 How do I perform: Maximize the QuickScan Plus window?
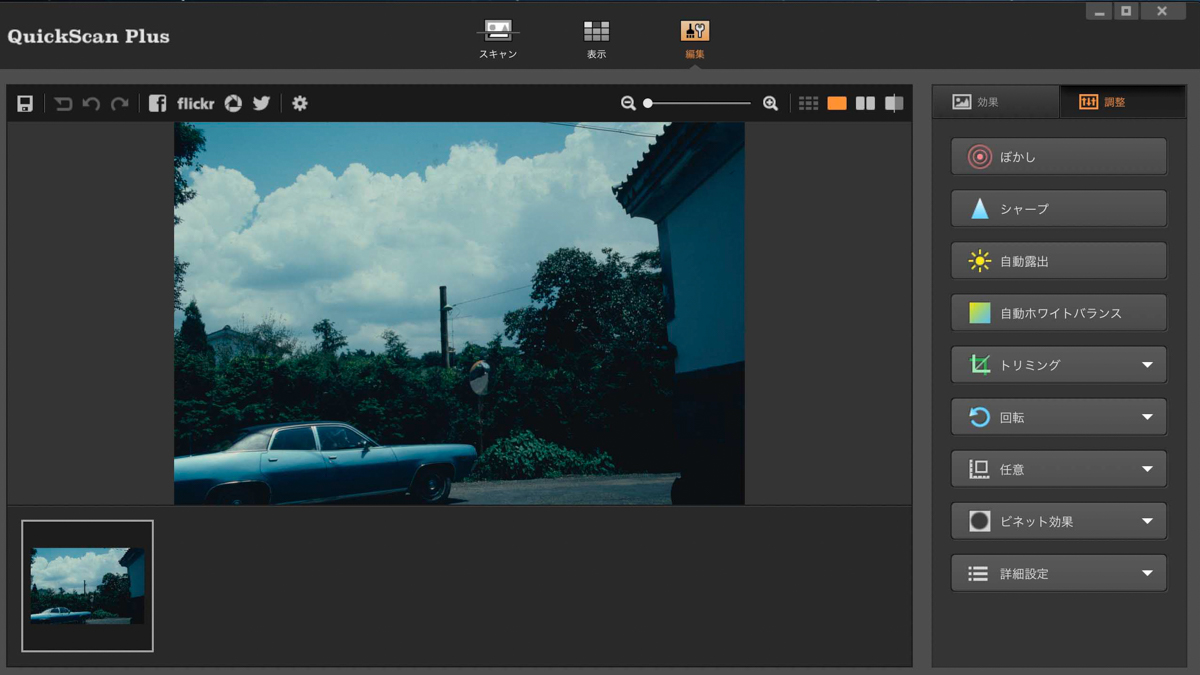pos(1126,11)
